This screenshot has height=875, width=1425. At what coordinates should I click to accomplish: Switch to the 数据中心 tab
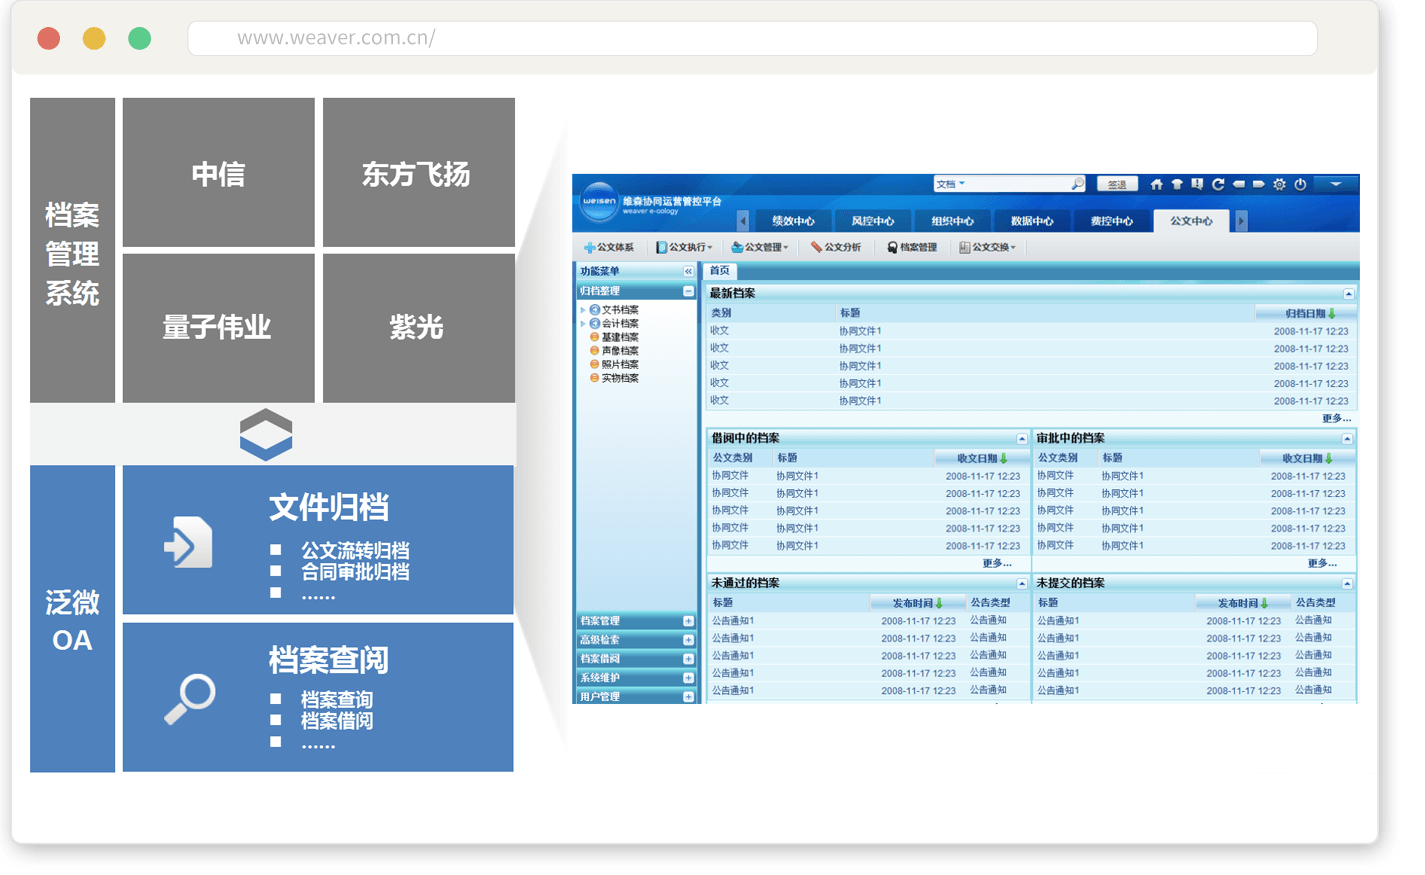click(x=1031, y=221)
